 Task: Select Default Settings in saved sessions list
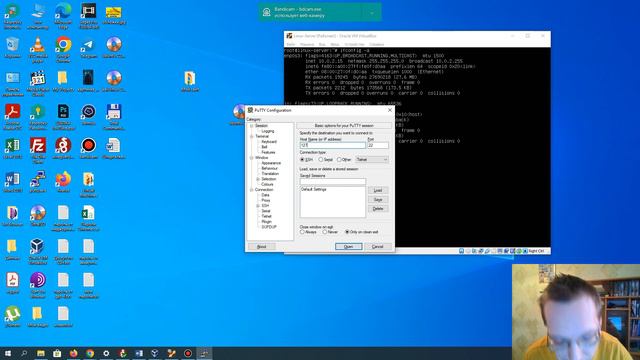[x=314, y=189]
